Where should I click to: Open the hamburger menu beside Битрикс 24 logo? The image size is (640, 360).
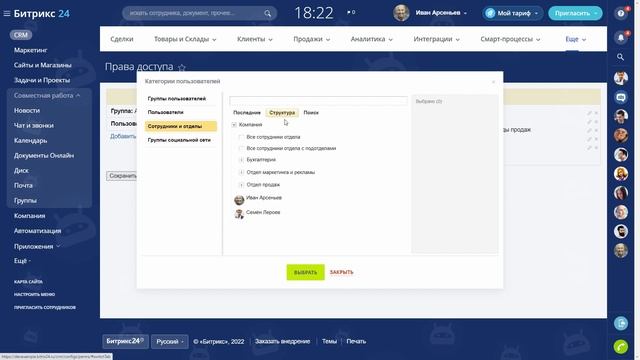(x=7, y=13)
